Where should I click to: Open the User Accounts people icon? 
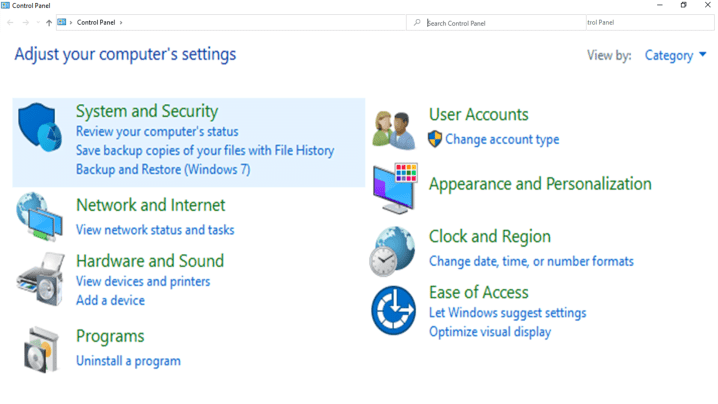[394, 130]
